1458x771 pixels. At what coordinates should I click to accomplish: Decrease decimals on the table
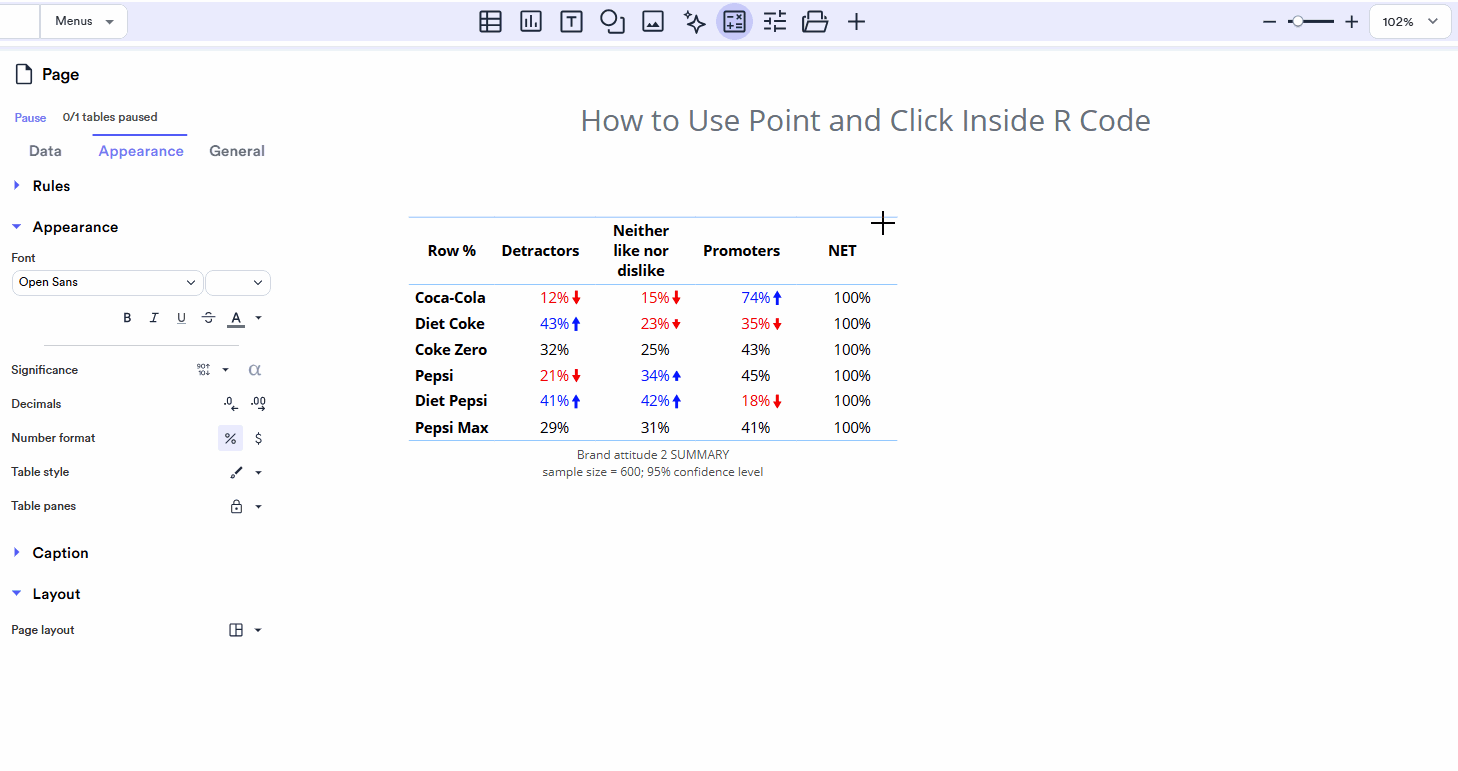pos(231,404)
